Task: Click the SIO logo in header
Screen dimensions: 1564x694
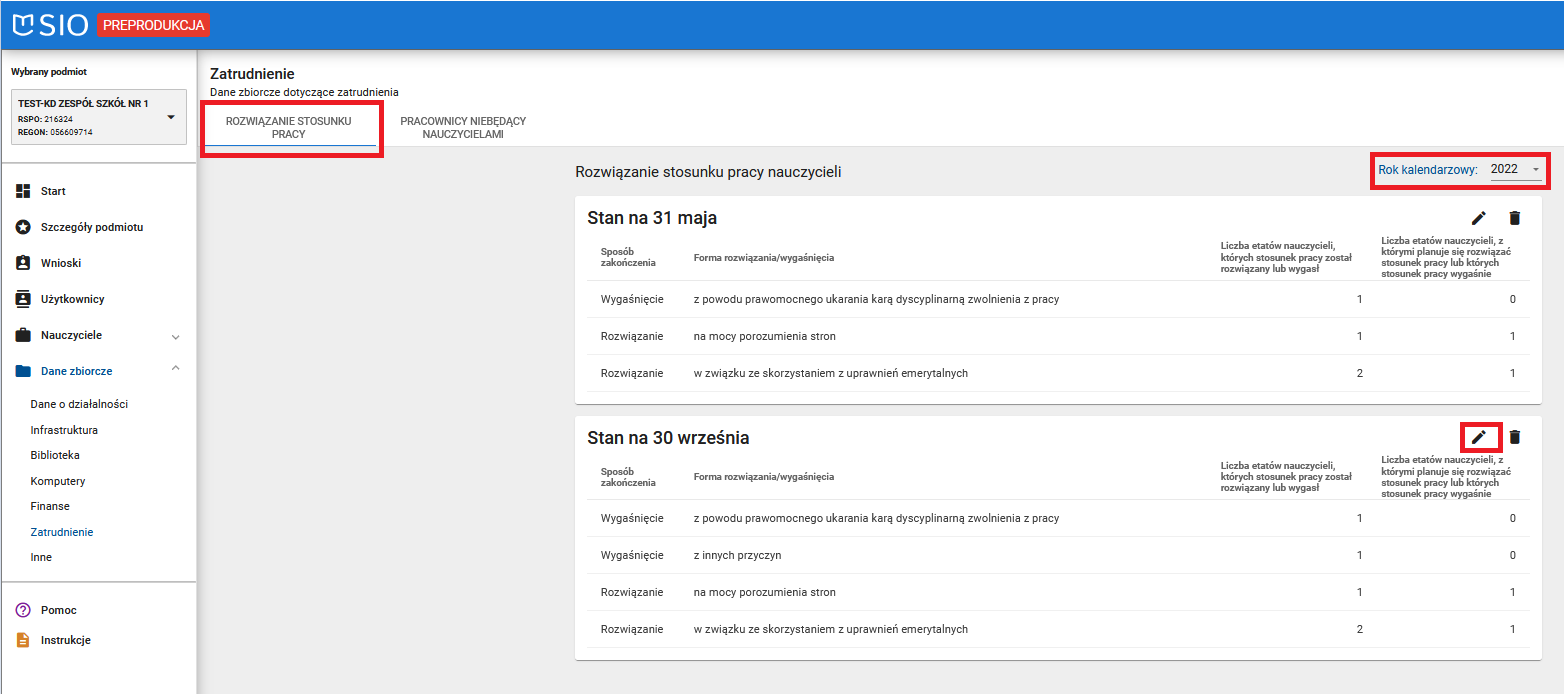Action: [50, 25]
